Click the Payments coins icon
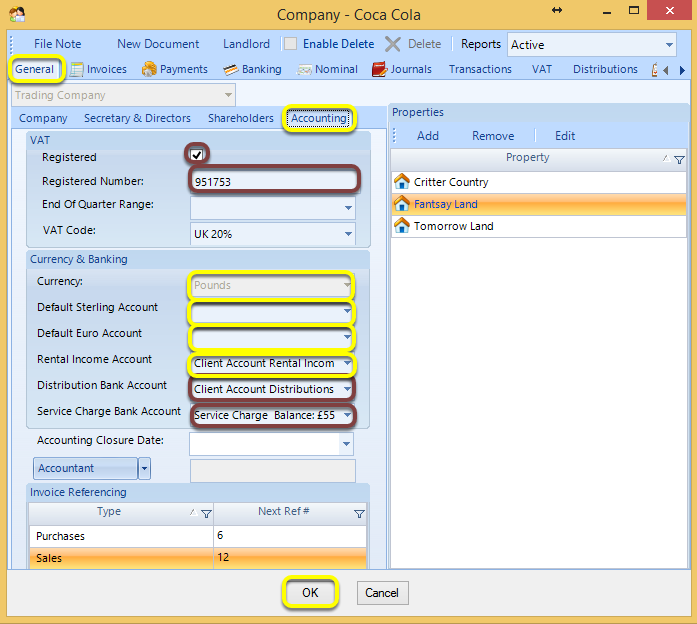The image size is (697, 624). [x=149, y=69]
